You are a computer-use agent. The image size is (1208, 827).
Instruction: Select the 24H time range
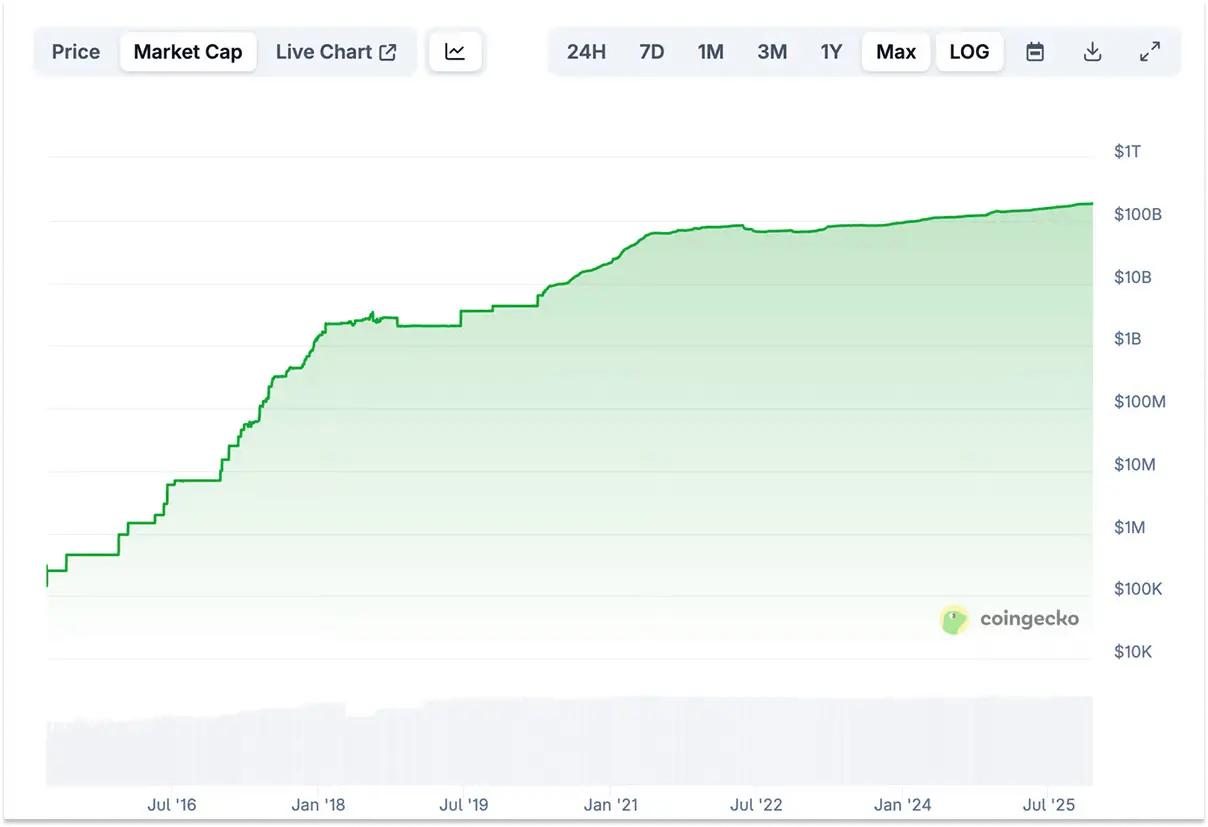pos(586,52)
